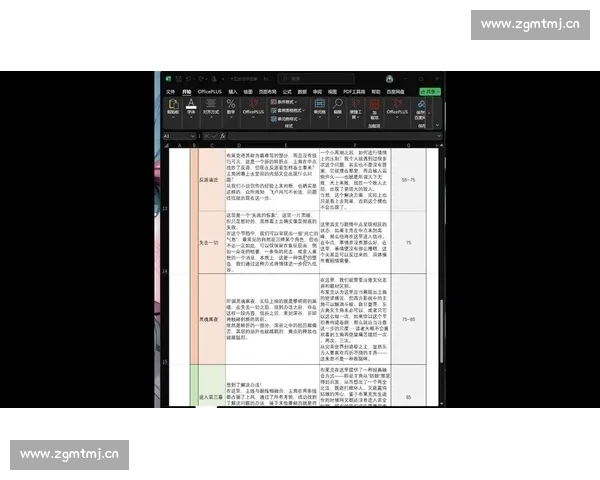Switch to the PDF工具箱 tab
600x480 pixels.
[356, 90]
